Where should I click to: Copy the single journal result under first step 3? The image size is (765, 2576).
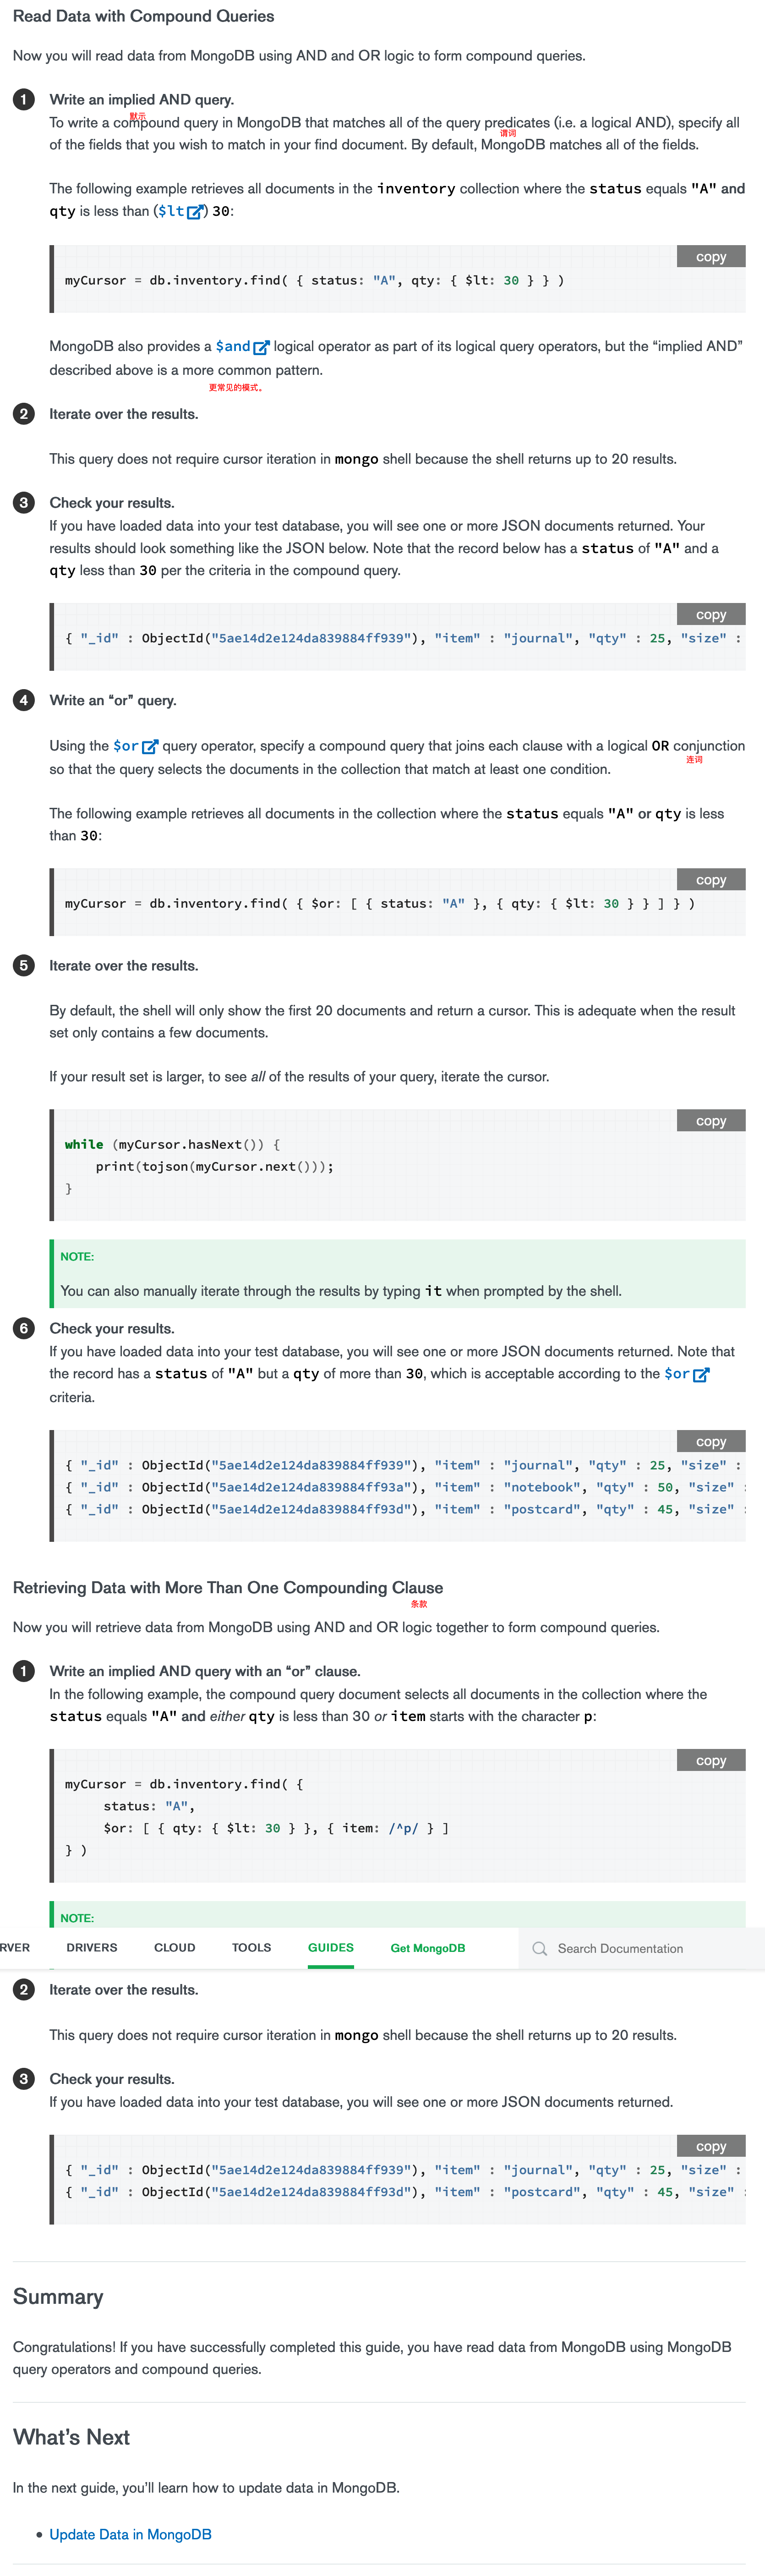click(x=710, y=614)
